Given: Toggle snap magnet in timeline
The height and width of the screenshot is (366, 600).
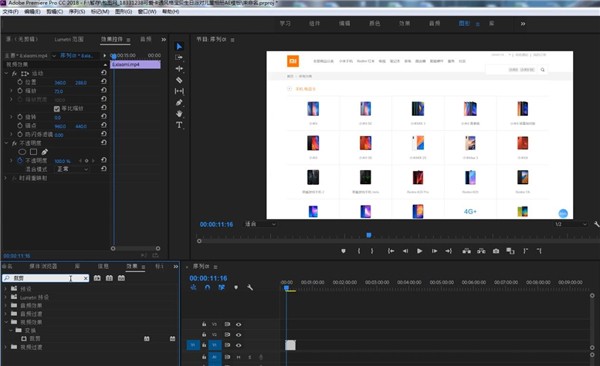Looking at the screenshot, I should (x=207, y=287).
